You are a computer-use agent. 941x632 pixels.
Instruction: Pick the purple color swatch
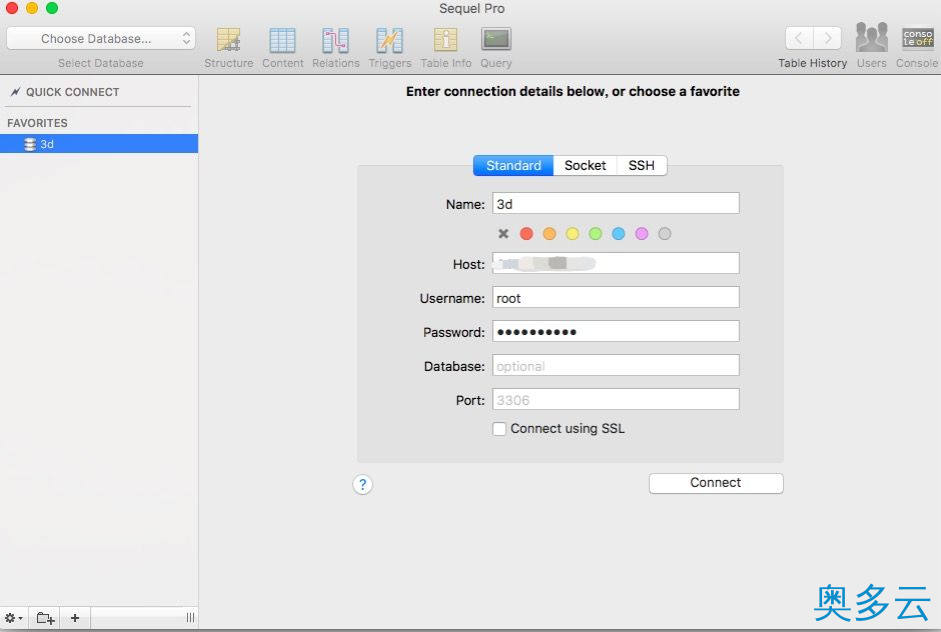click(x=642, y=233)
